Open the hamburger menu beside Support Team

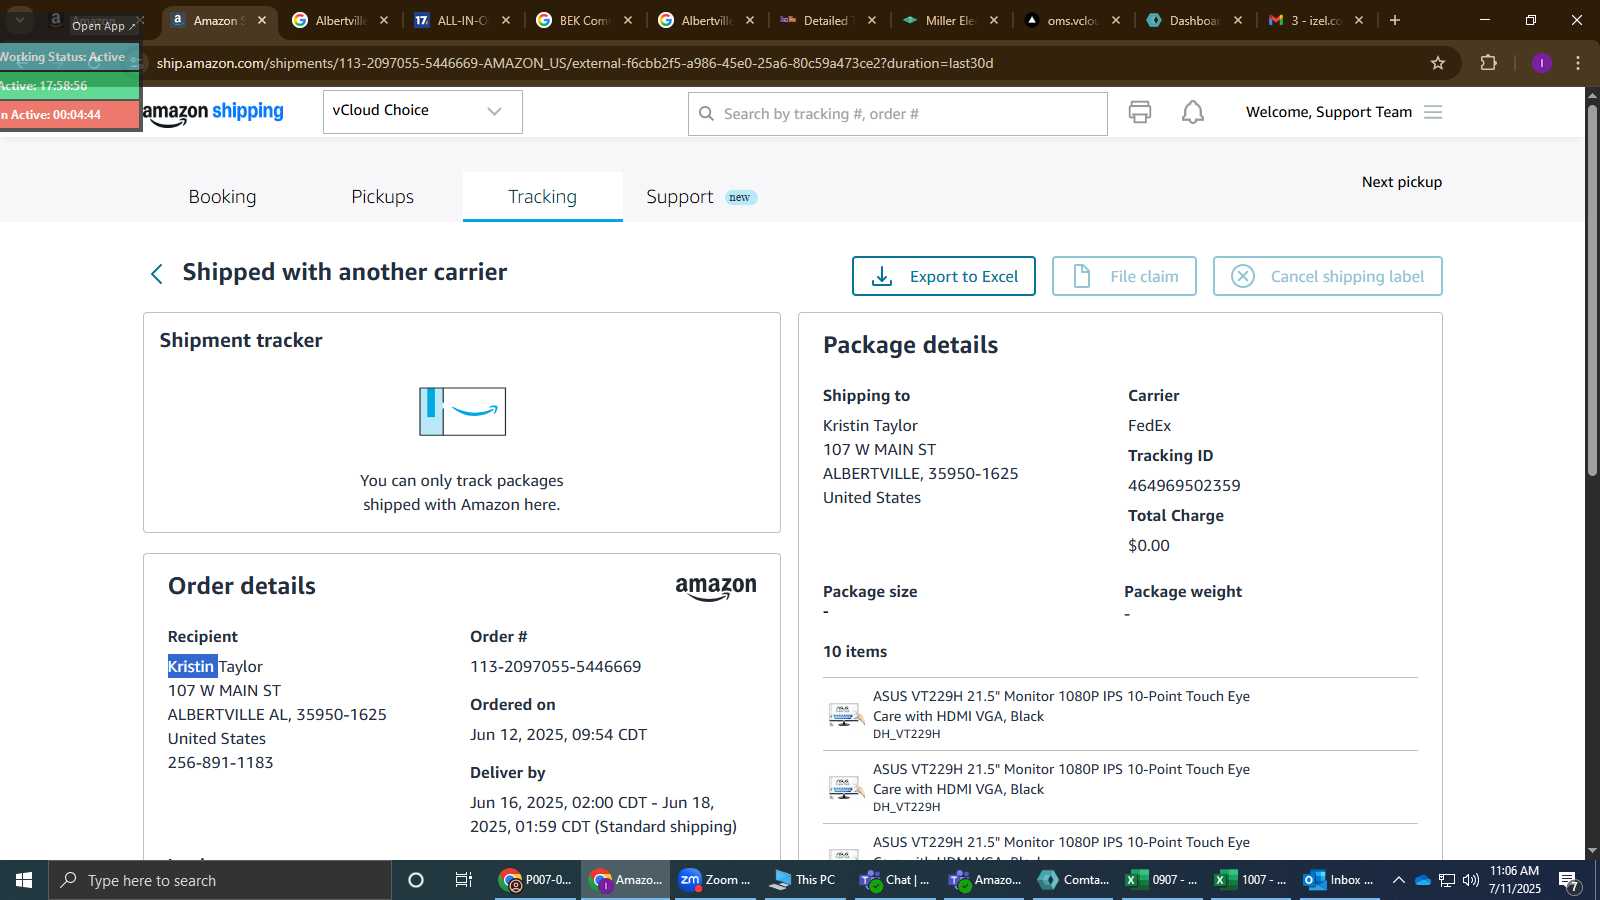tap(1433, 112)
